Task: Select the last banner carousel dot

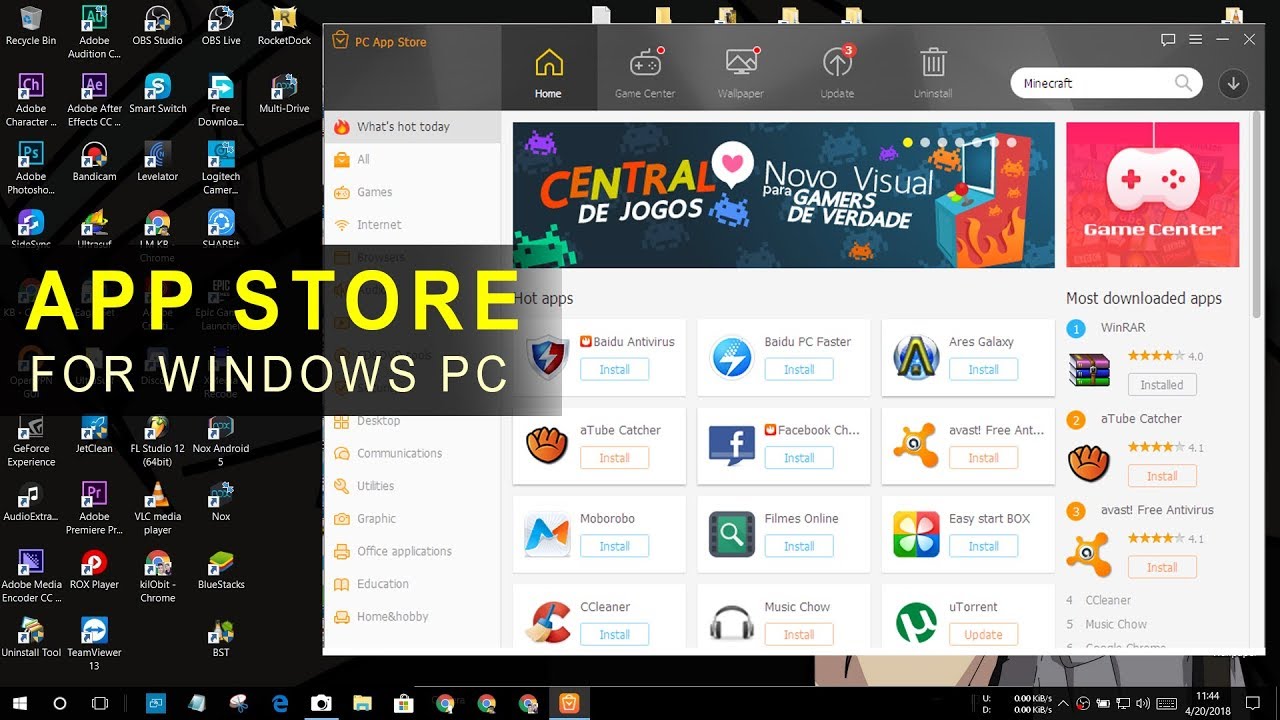Action: click(1012, 143)
